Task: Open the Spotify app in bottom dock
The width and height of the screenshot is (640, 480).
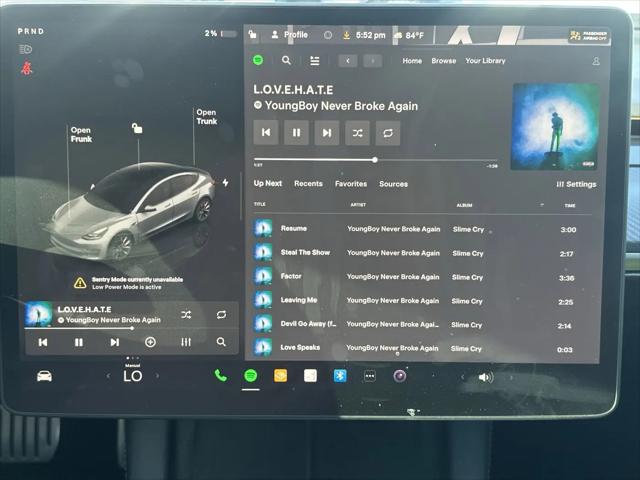Action: tap(251, 376)
